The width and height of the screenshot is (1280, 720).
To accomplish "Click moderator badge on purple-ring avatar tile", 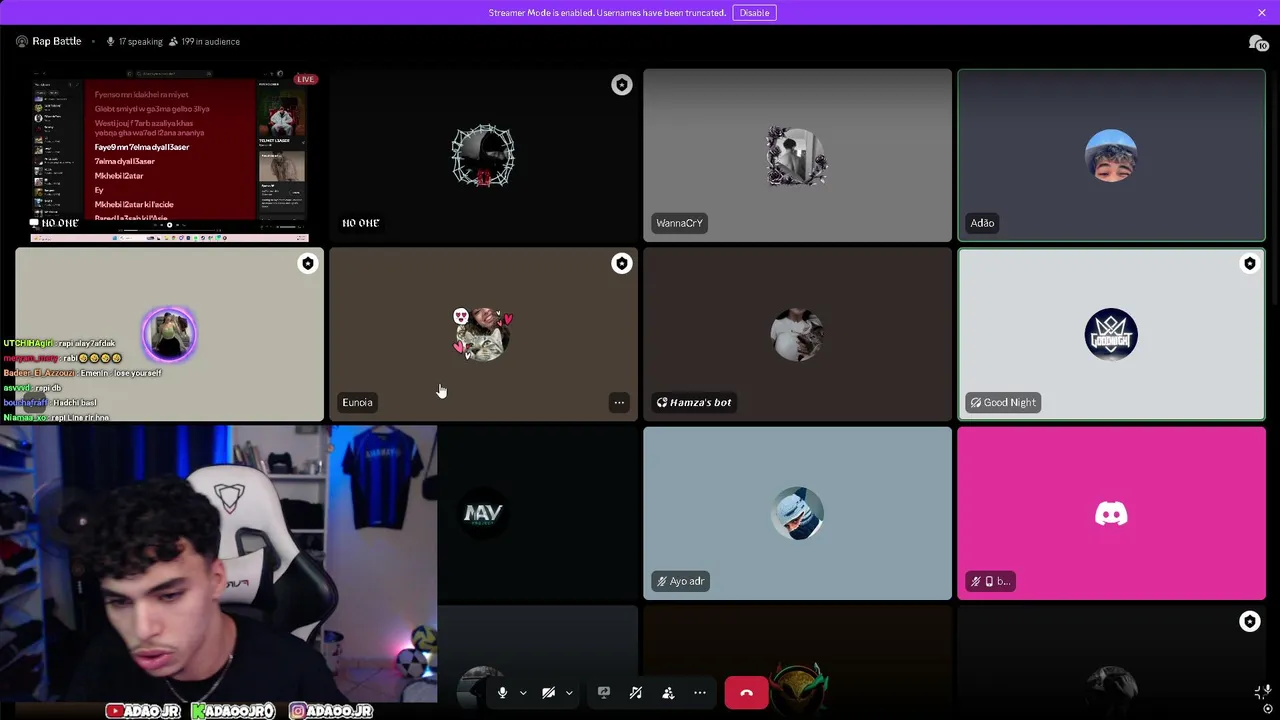I will coord(308,263).
